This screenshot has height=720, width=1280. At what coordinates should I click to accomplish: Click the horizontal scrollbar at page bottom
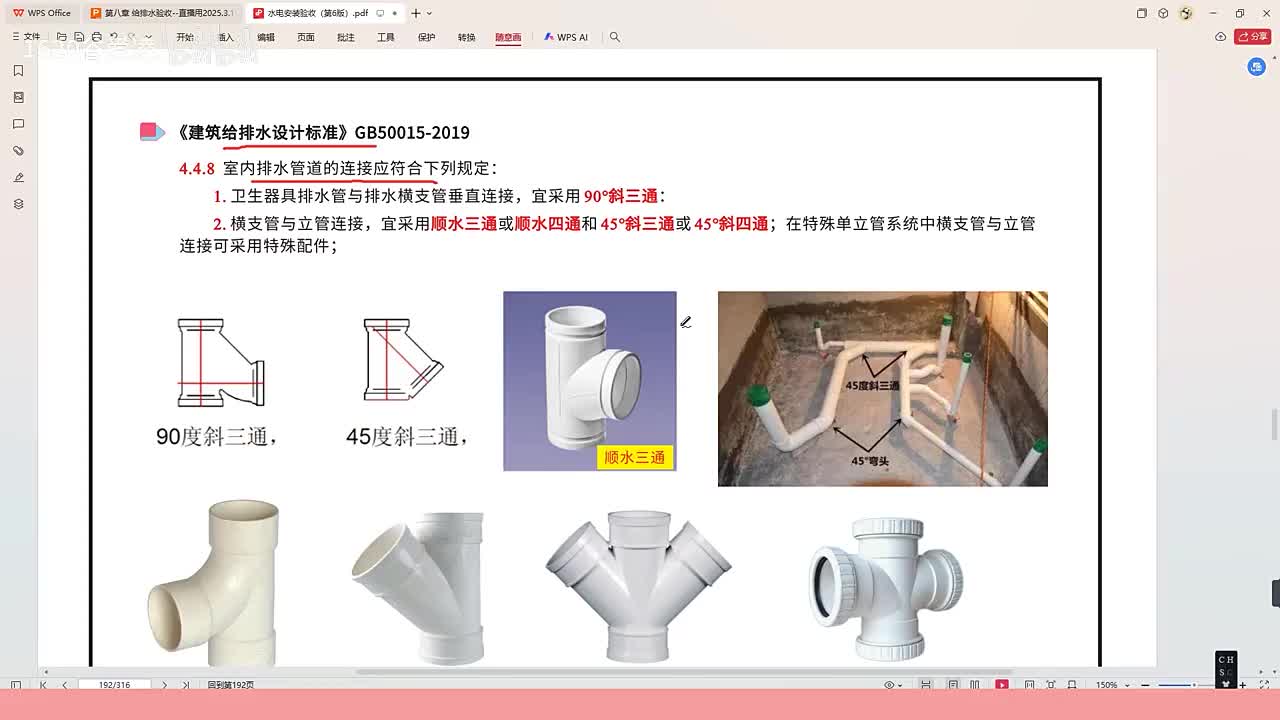click(x=685, y=672)
